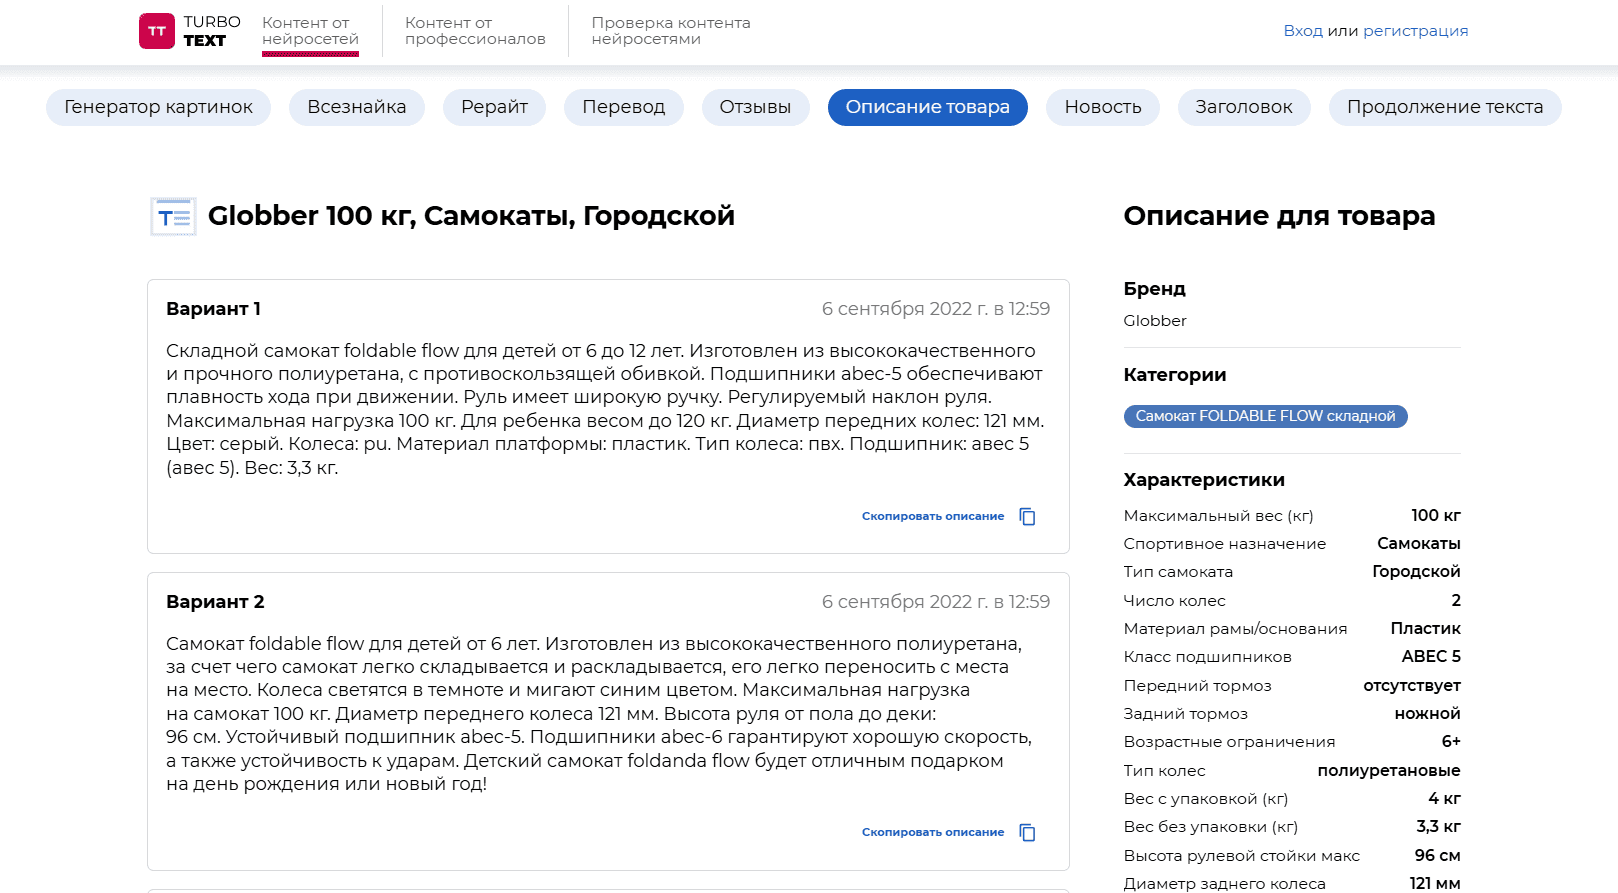Open the Контент от нейросетей tab
The width and height of the screenshot is (1618, 893).
coord(310,31)
